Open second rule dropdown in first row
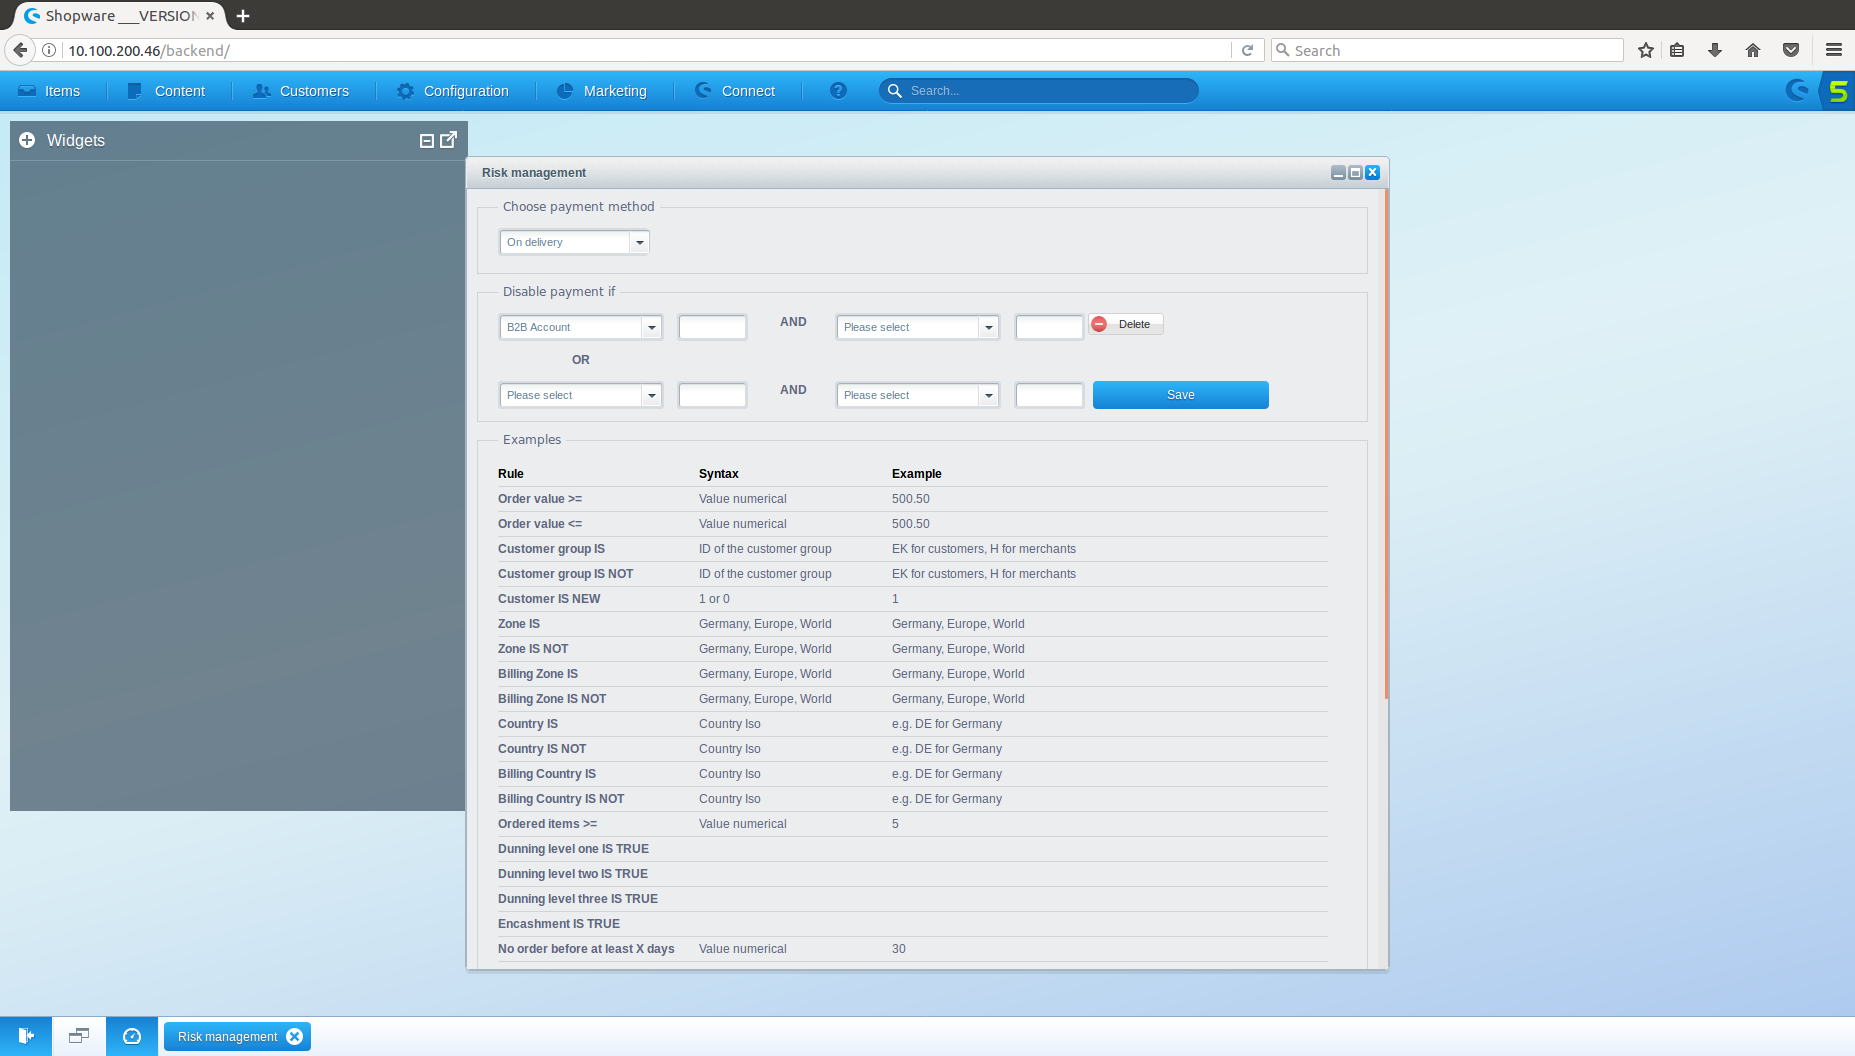The image size is (1855, 1056). coord(988,327)
